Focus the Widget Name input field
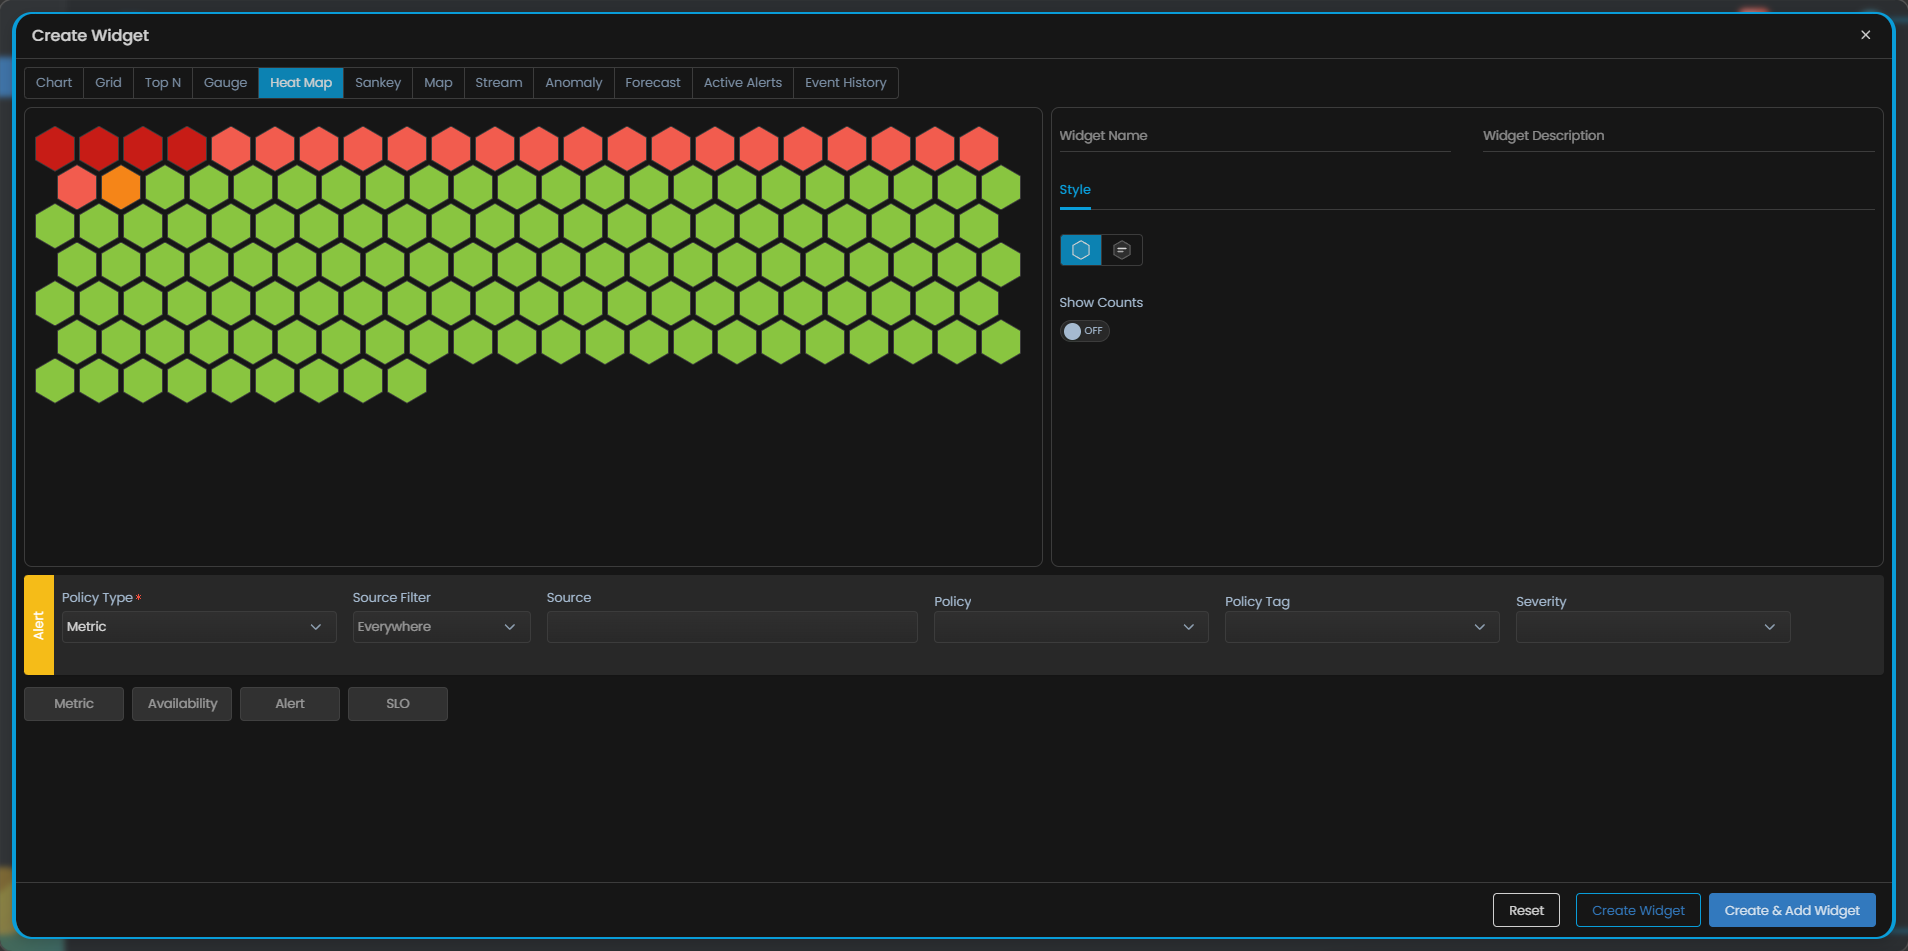The width and height of the screenshot is (1908, 951). (1254, 136)
